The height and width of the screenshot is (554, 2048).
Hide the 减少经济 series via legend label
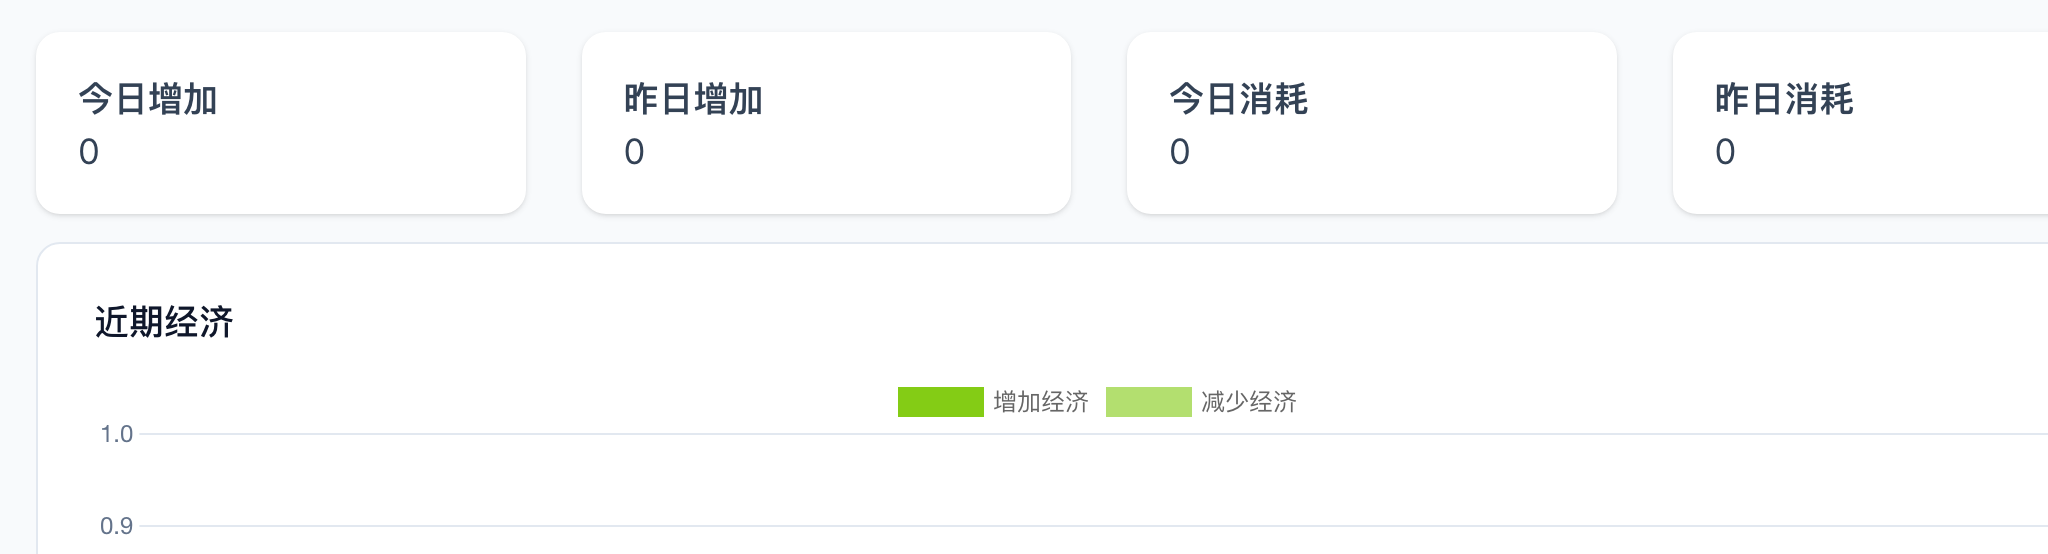pyautogui.click(x=1249, y=402)
